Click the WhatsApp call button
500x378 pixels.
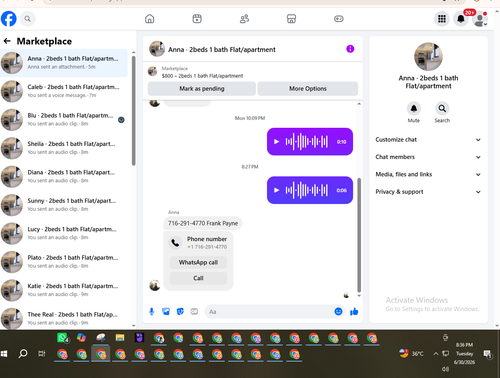(198, 262)
